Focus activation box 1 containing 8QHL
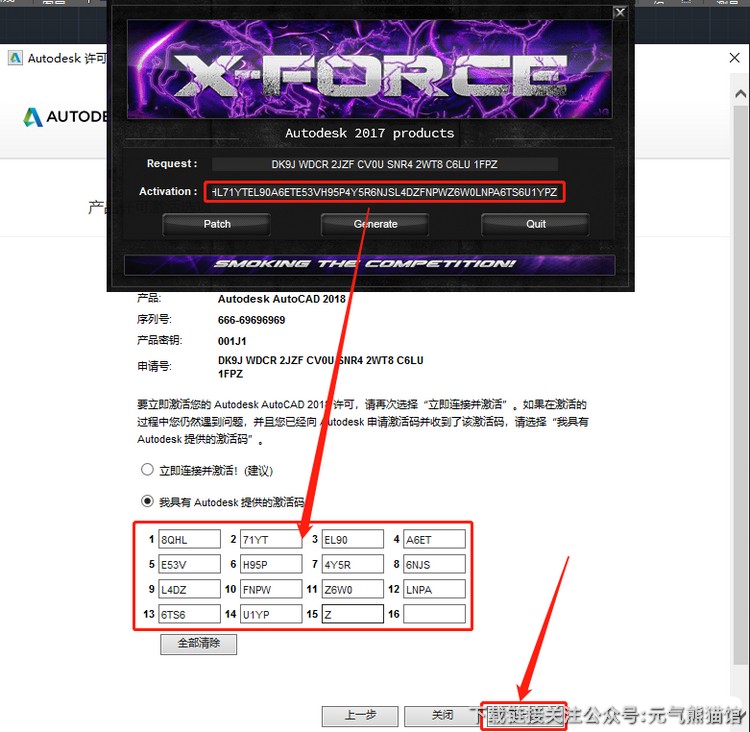 [x=189, y=540]
